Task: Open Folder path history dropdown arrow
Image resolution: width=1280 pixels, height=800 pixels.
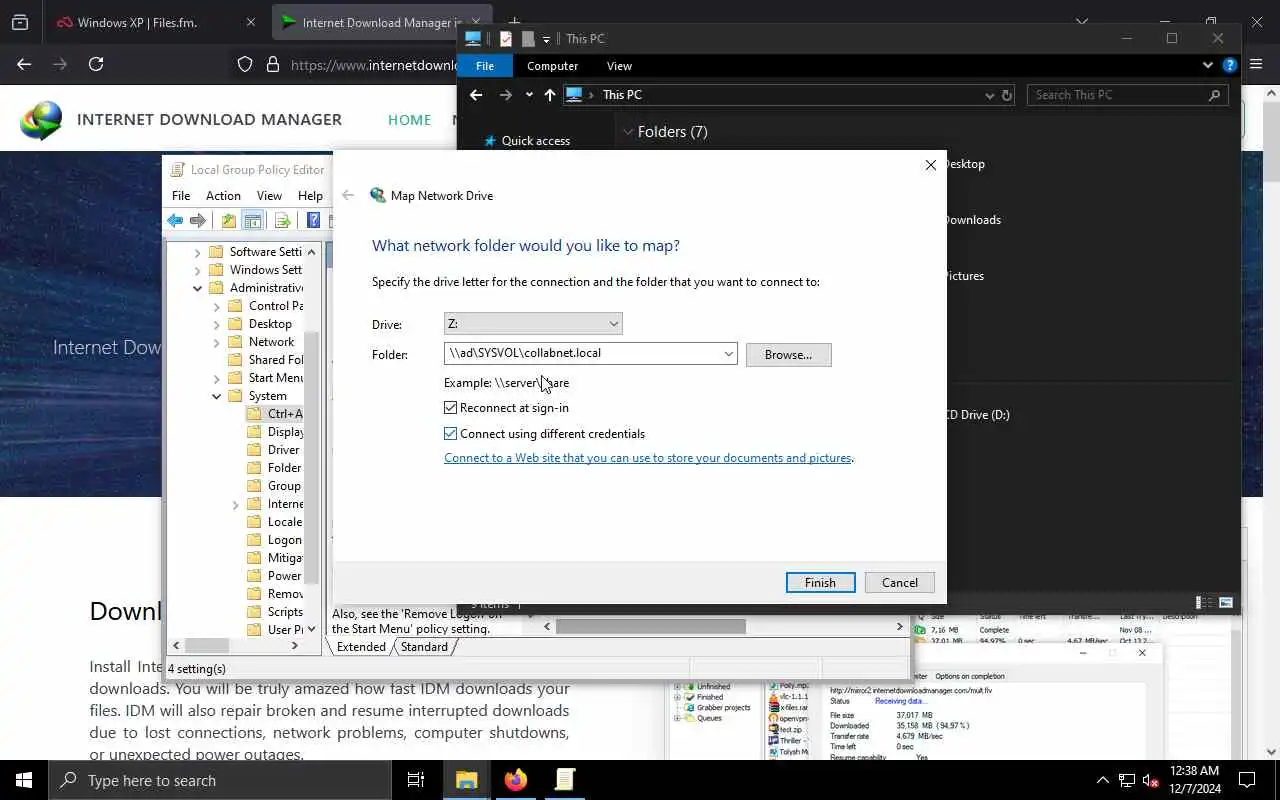Action: pos(729,354)
